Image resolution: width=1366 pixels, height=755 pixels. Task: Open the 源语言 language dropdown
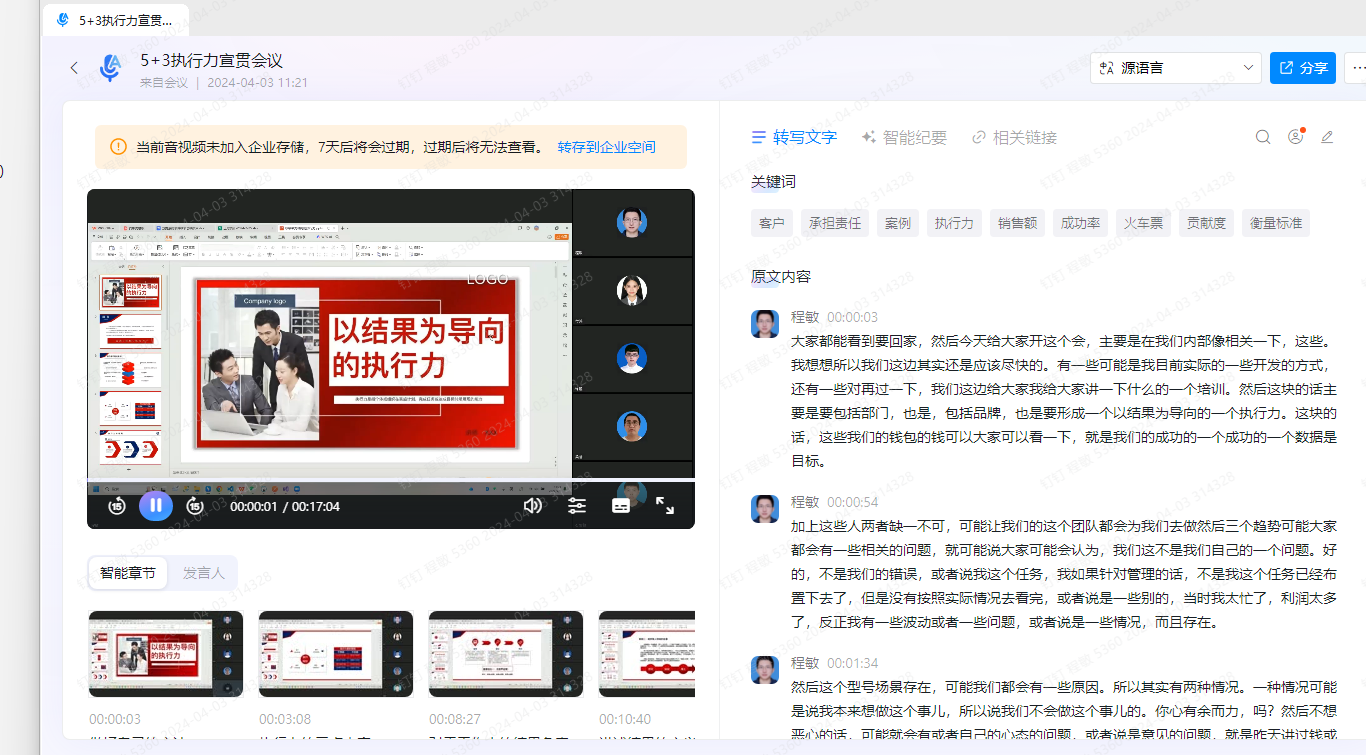pyautogui.click(x=1175, y=68)
